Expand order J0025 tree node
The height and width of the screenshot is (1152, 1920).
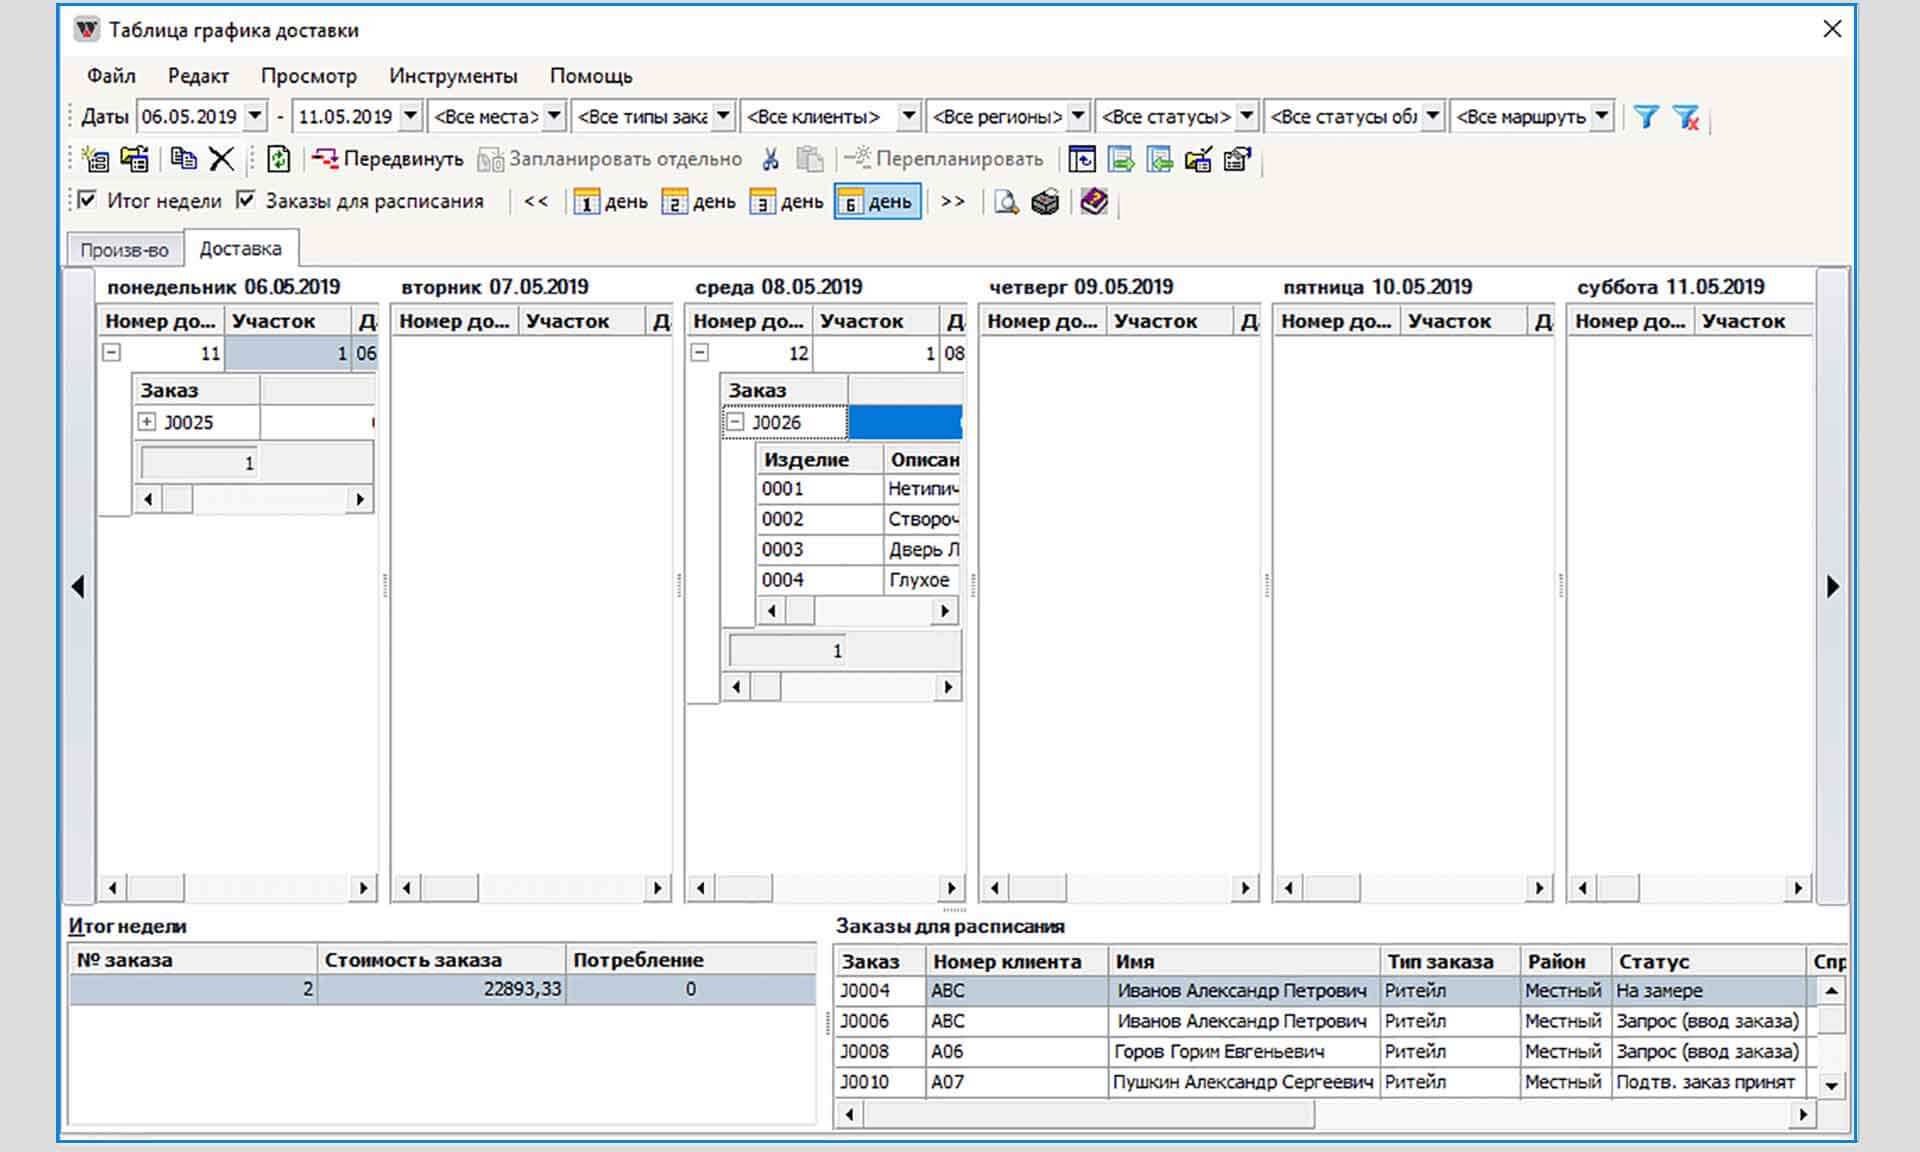pyautogui.click(x=147, y=422)
